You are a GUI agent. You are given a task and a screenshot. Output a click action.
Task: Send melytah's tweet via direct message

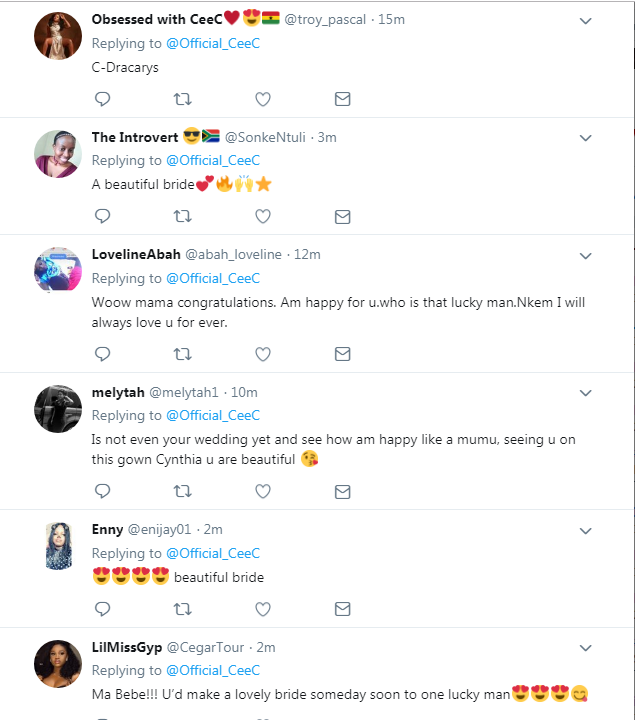coord(342,491)
